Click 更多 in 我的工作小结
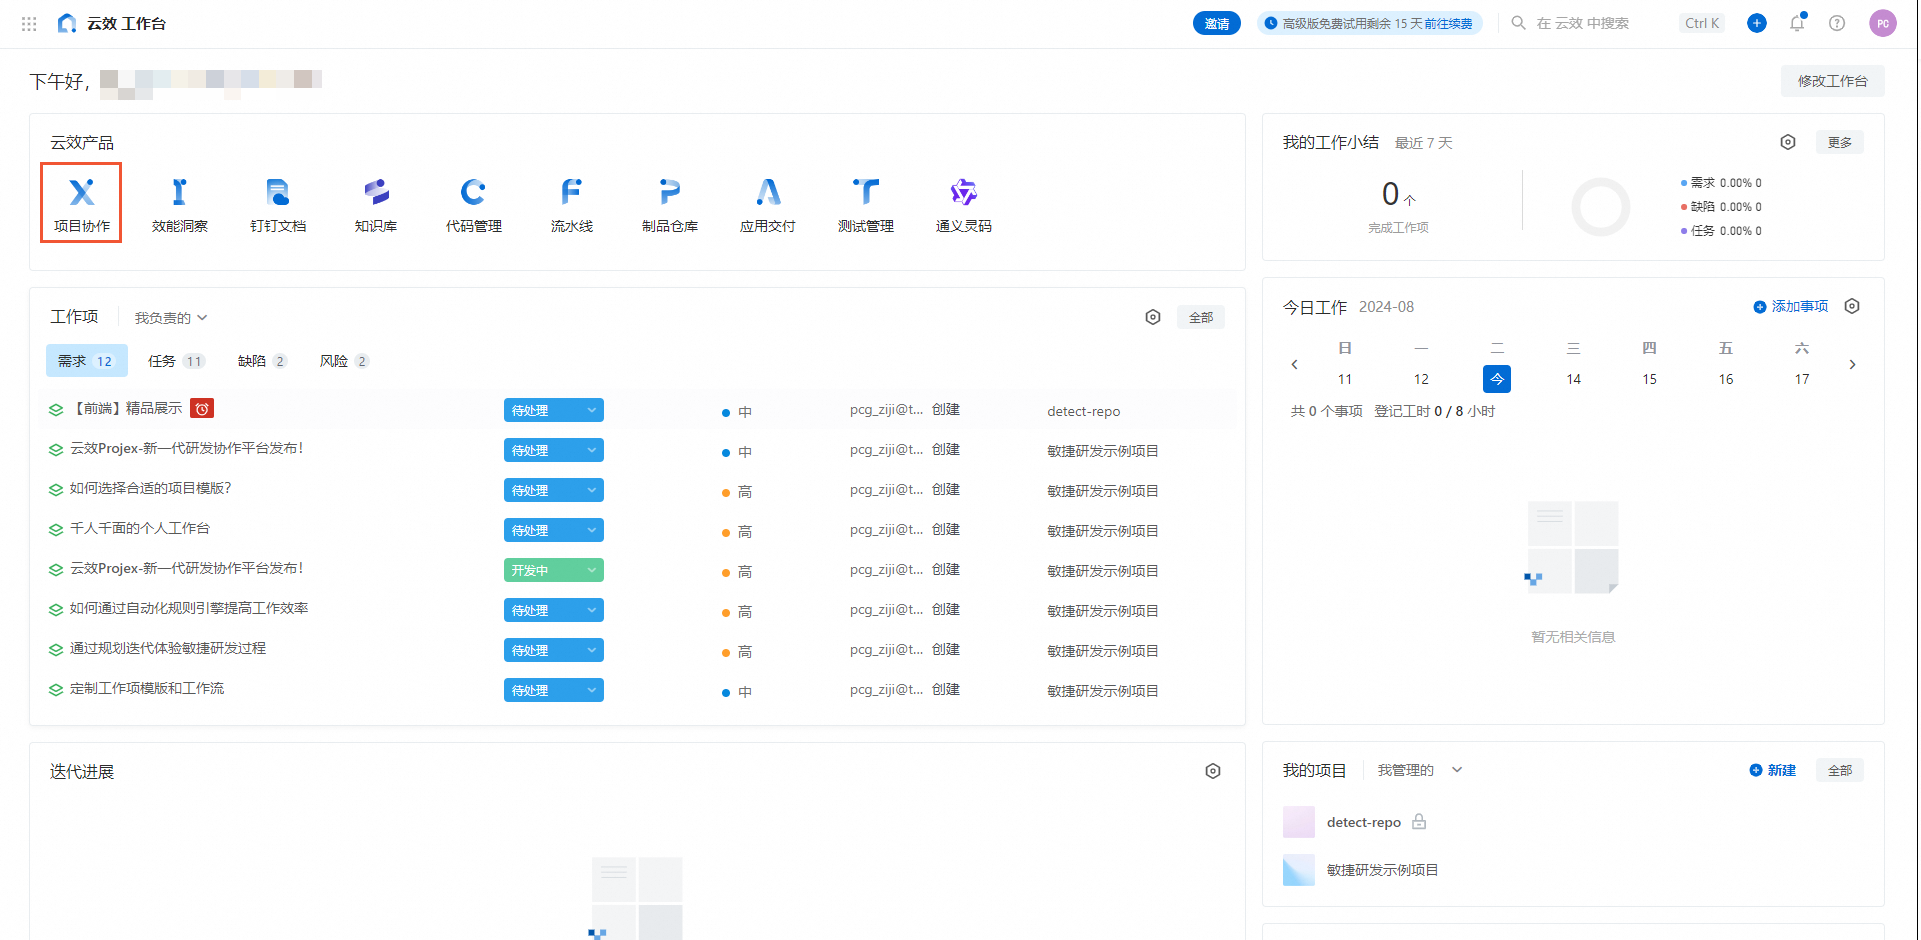This screenshot has width=1921, height=940. click(x=1840, y=142)
